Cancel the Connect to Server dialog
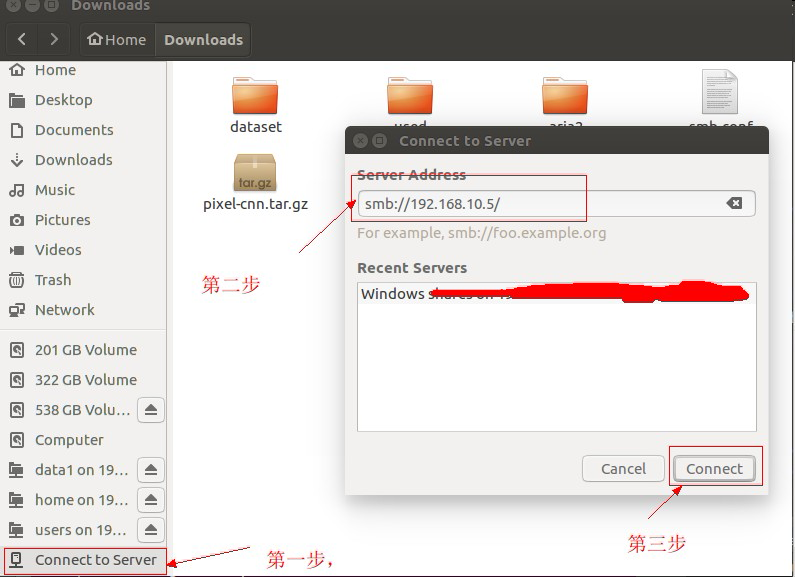Viewport: 795px width, 577px height. pos(623,469)
